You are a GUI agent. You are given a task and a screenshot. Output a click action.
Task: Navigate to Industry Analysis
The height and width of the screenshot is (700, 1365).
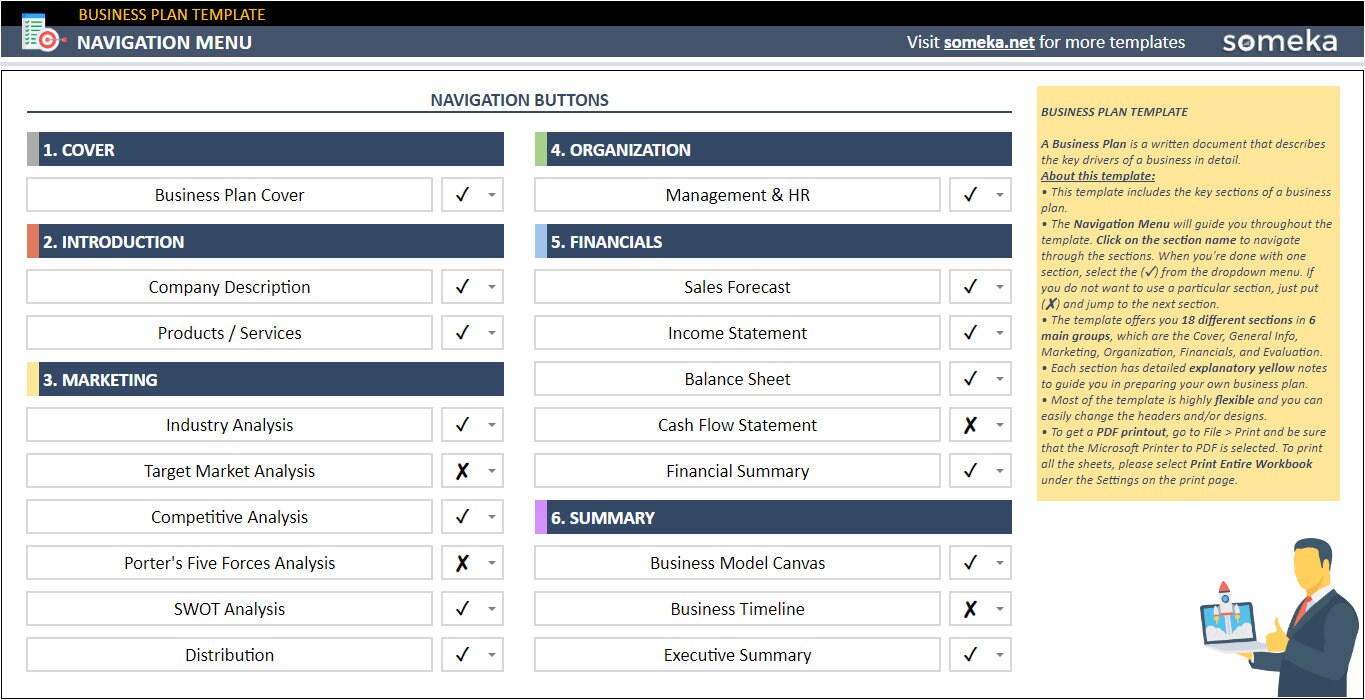tap(230, 425)
